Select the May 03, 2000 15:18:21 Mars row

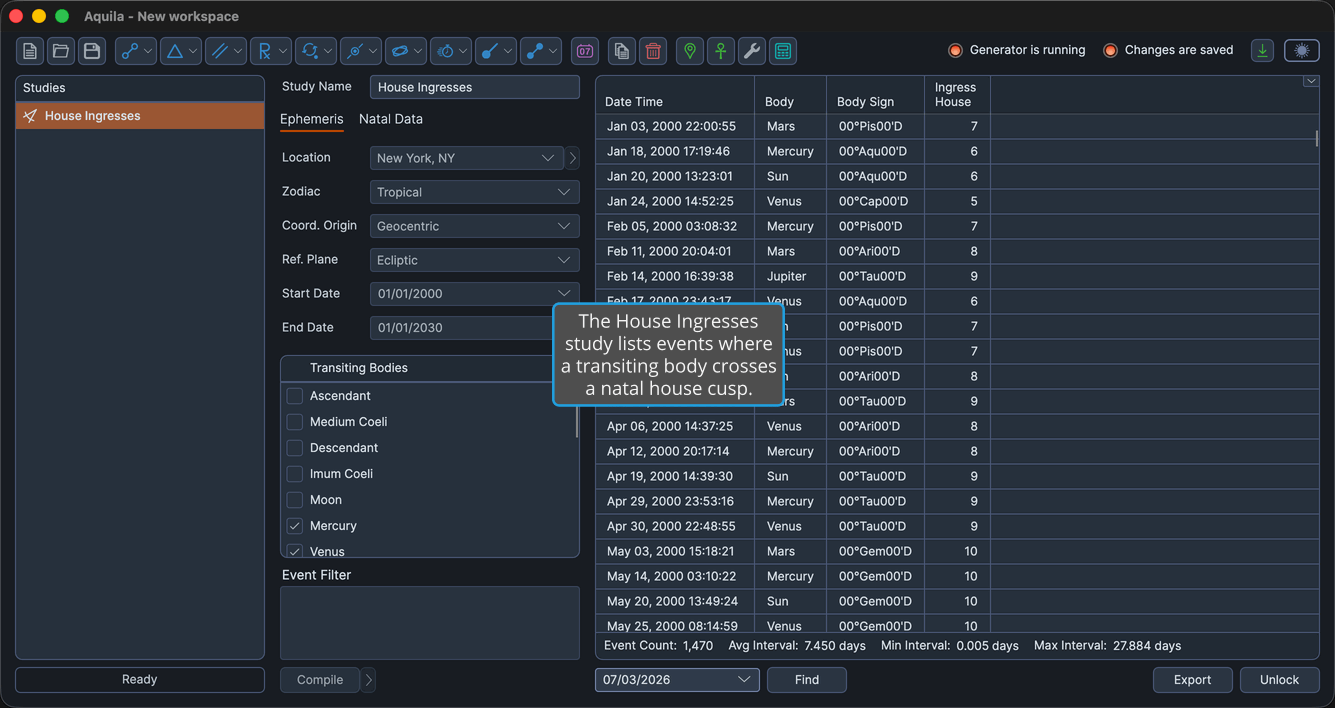click(x=957, y=551)
